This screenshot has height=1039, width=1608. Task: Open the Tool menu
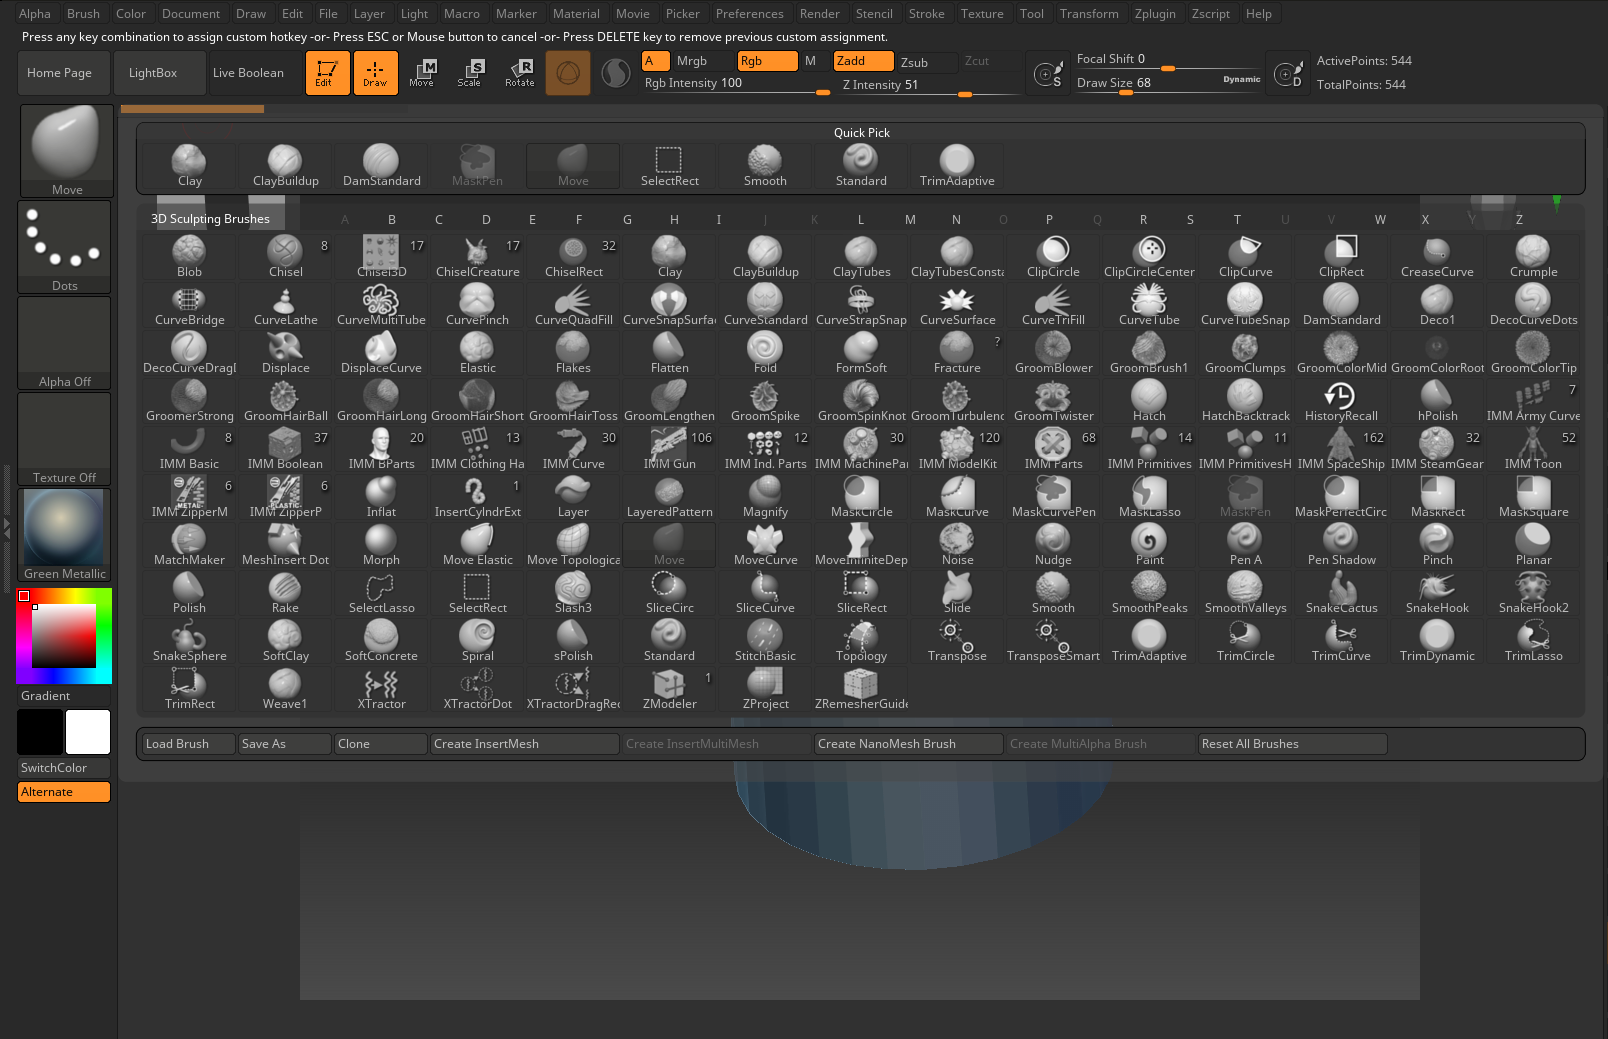click(1031, 14)
